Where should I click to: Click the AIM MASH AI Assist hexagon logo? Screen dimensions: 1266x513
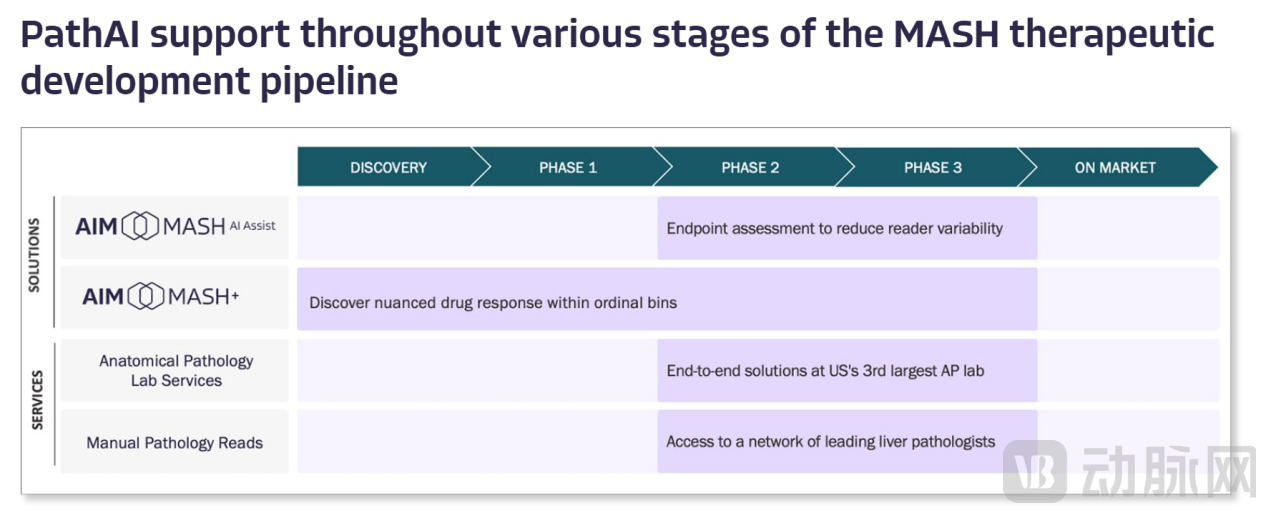(139, 227)
